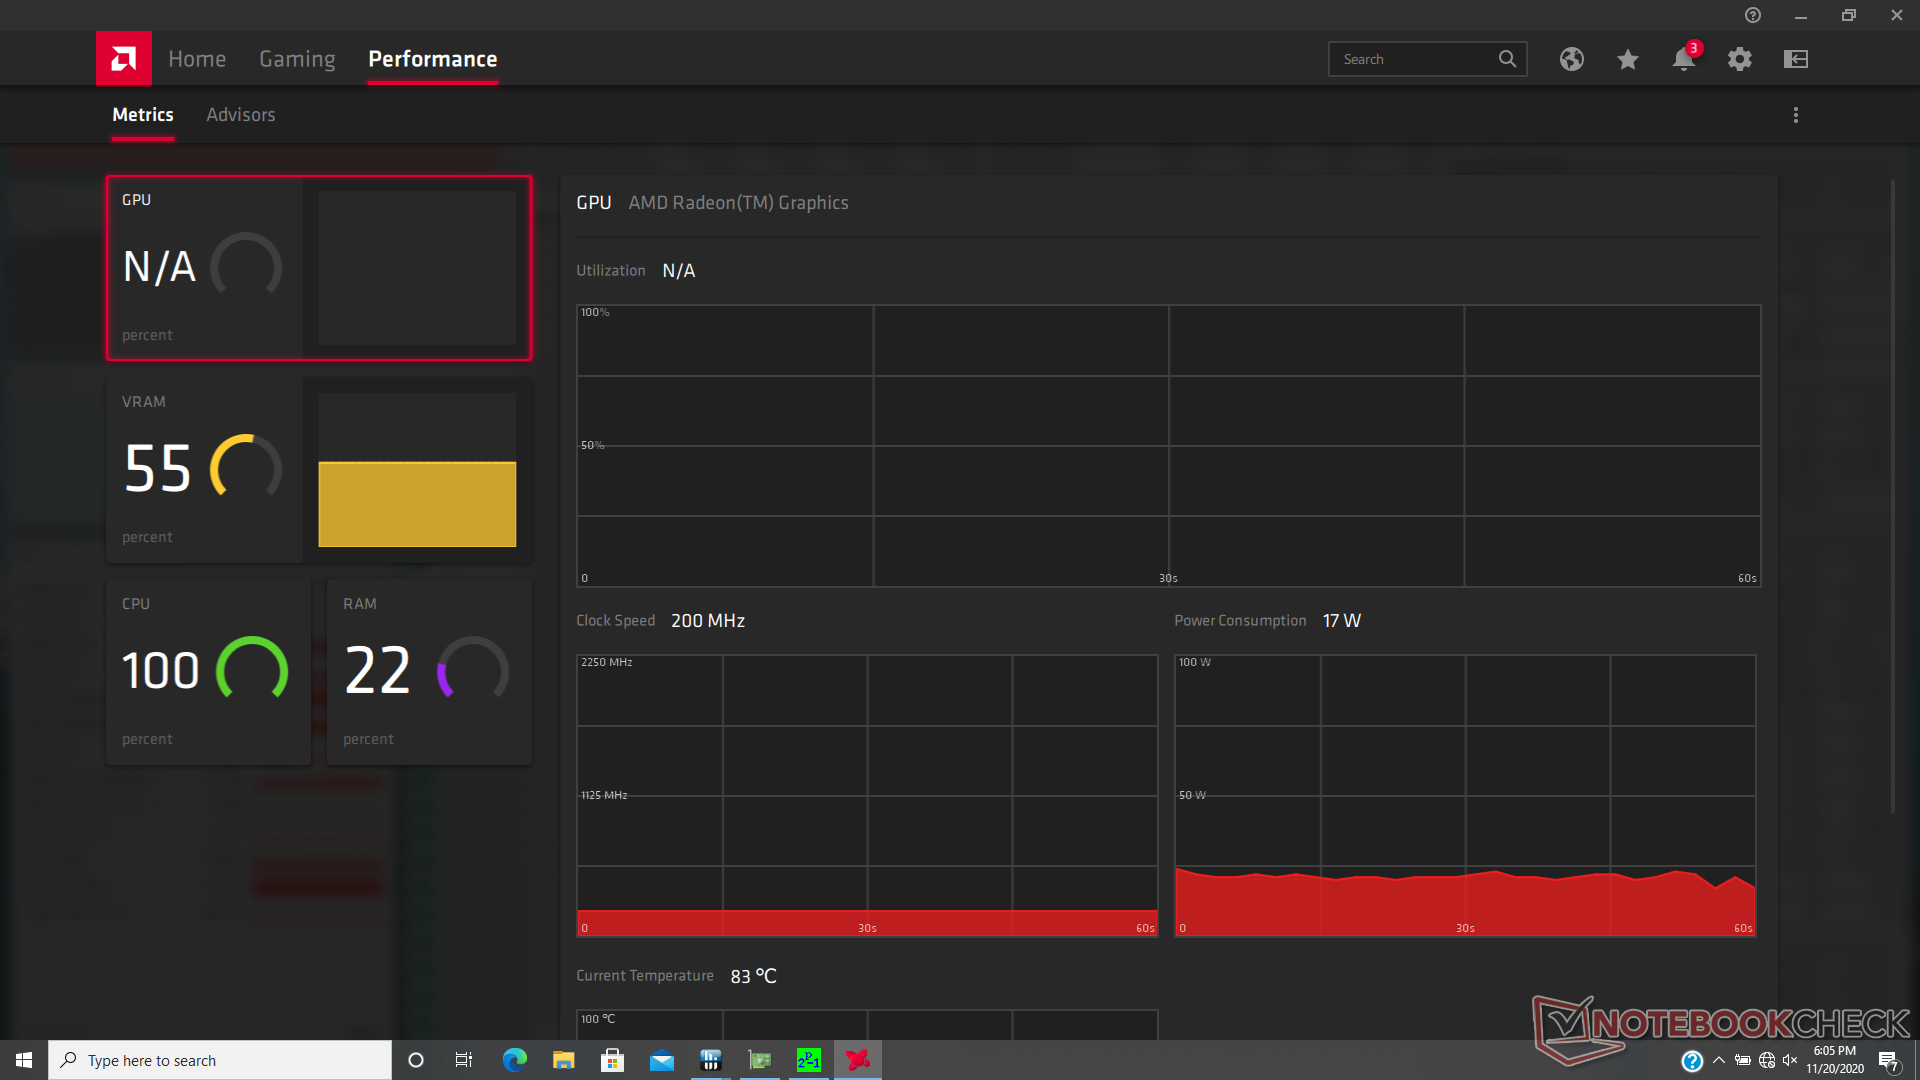Switch to the Gaming tab
Screen dimensions: 1920x1080
point(297,59)
